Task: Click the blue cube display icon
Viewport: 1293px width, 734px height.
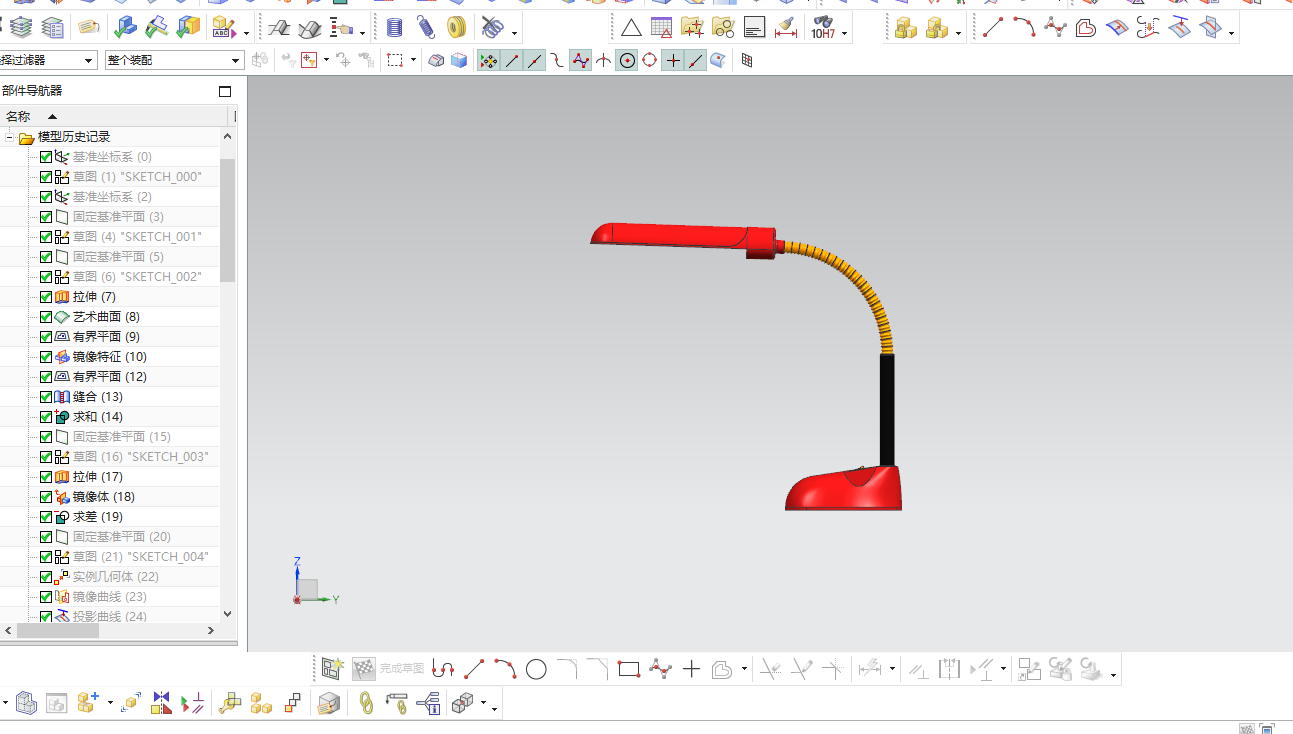Action: coord(459,61)
